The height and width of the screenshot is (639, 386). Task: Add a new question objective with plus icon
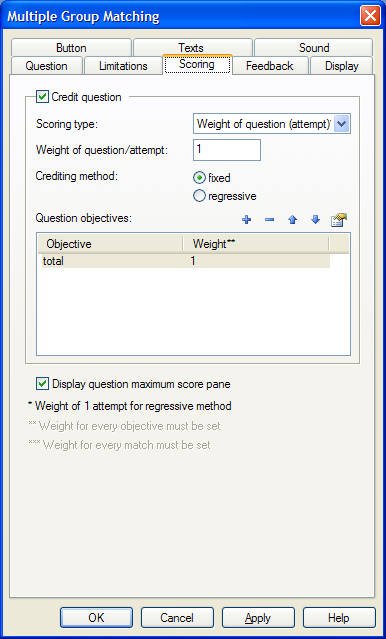pyautogui.click(x=246, y=220)
